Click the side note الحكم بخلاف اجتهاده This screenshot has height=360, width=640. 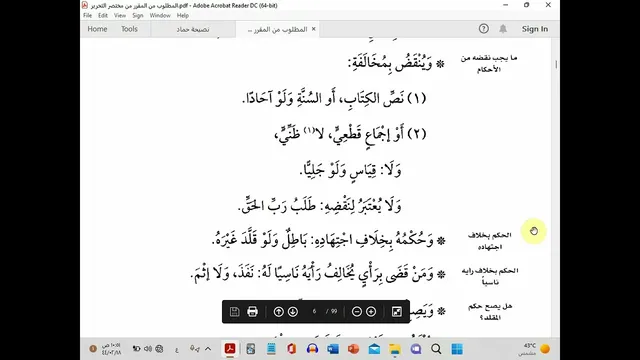[489, 241]
